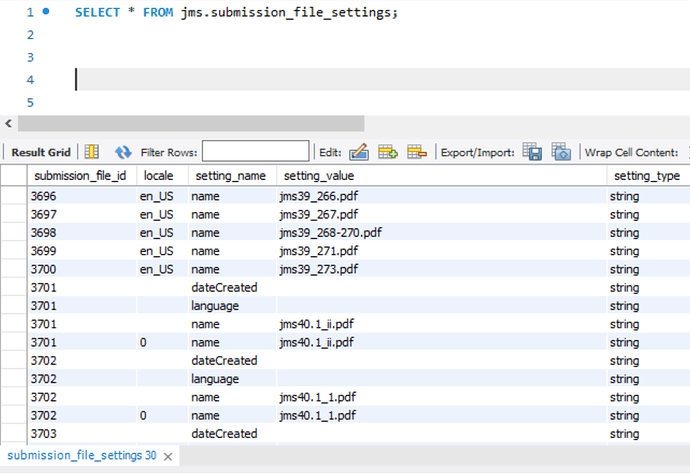Click inside the Filter Rows search field
This screenshot has width=690, height=473.
(256, 151)
